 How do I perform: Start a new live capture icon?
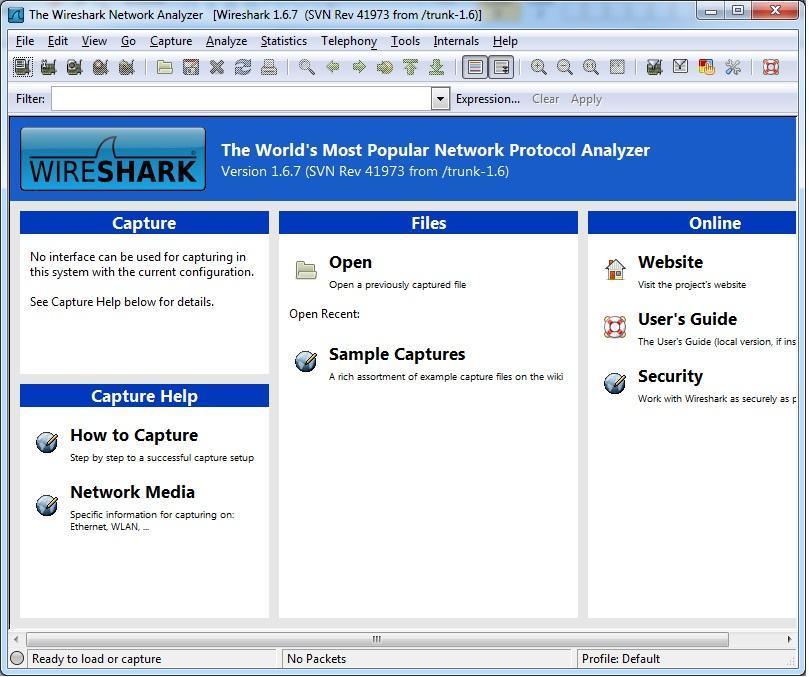(74, 67)
